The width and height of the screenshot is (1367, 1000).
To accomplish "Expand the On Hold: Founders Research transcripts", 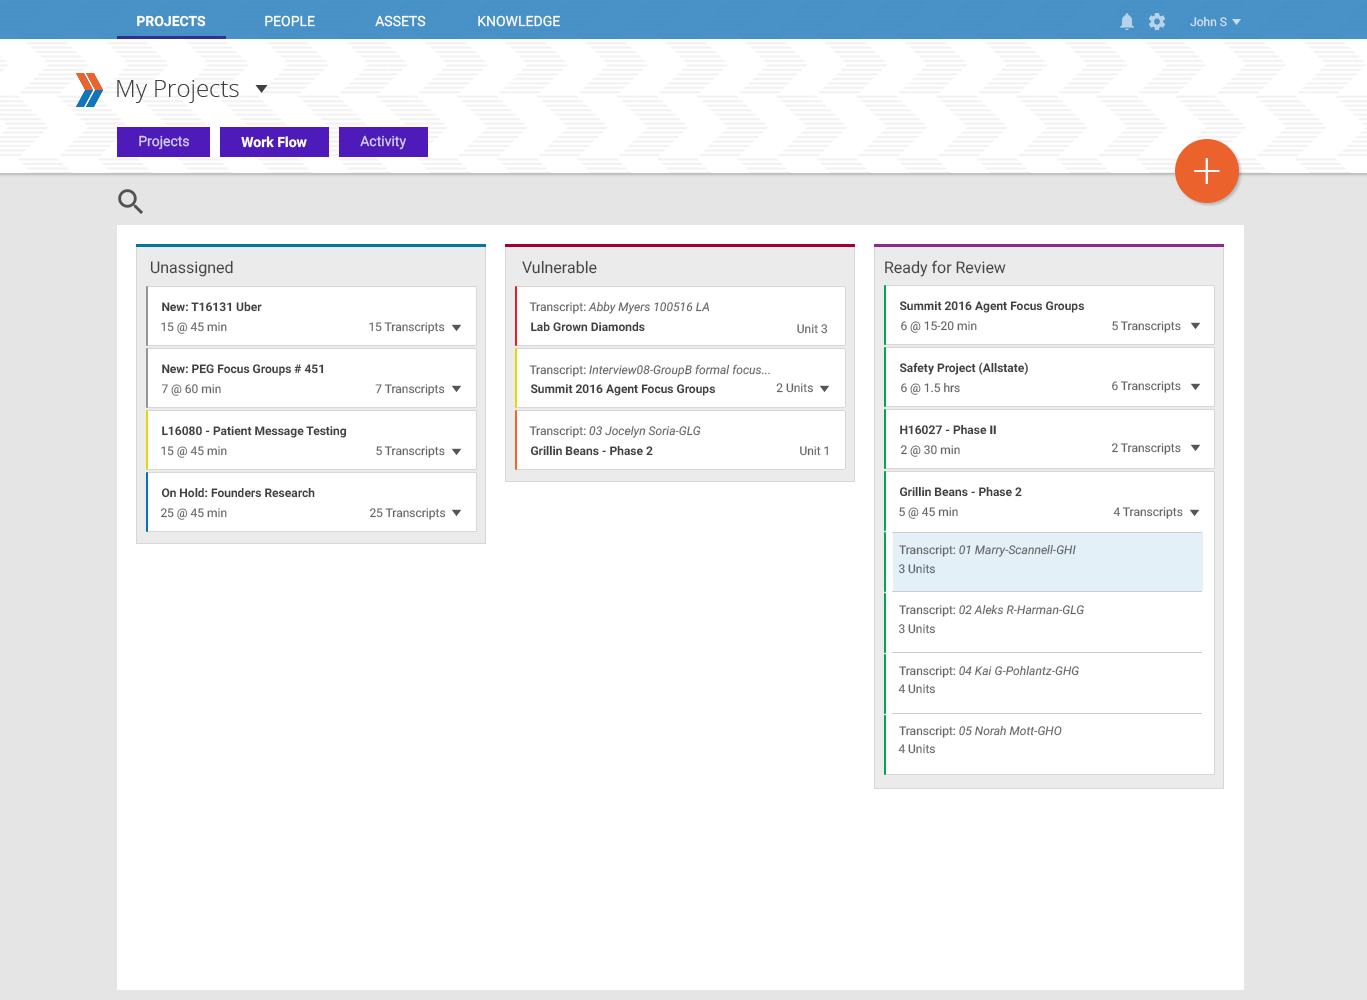I will 456,514.
